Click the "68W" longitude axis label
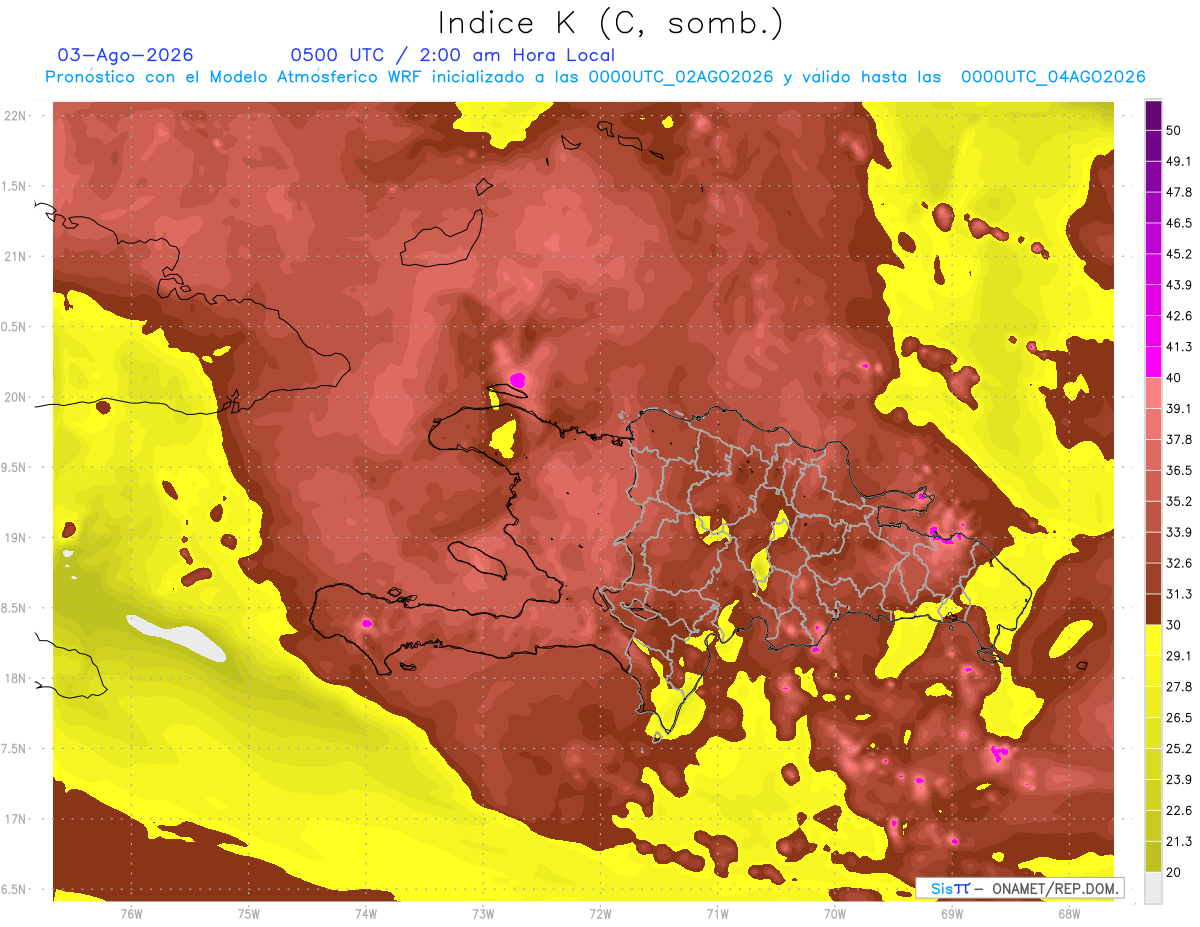The width and height of the screenshot is (1200, 927). 1069,914
